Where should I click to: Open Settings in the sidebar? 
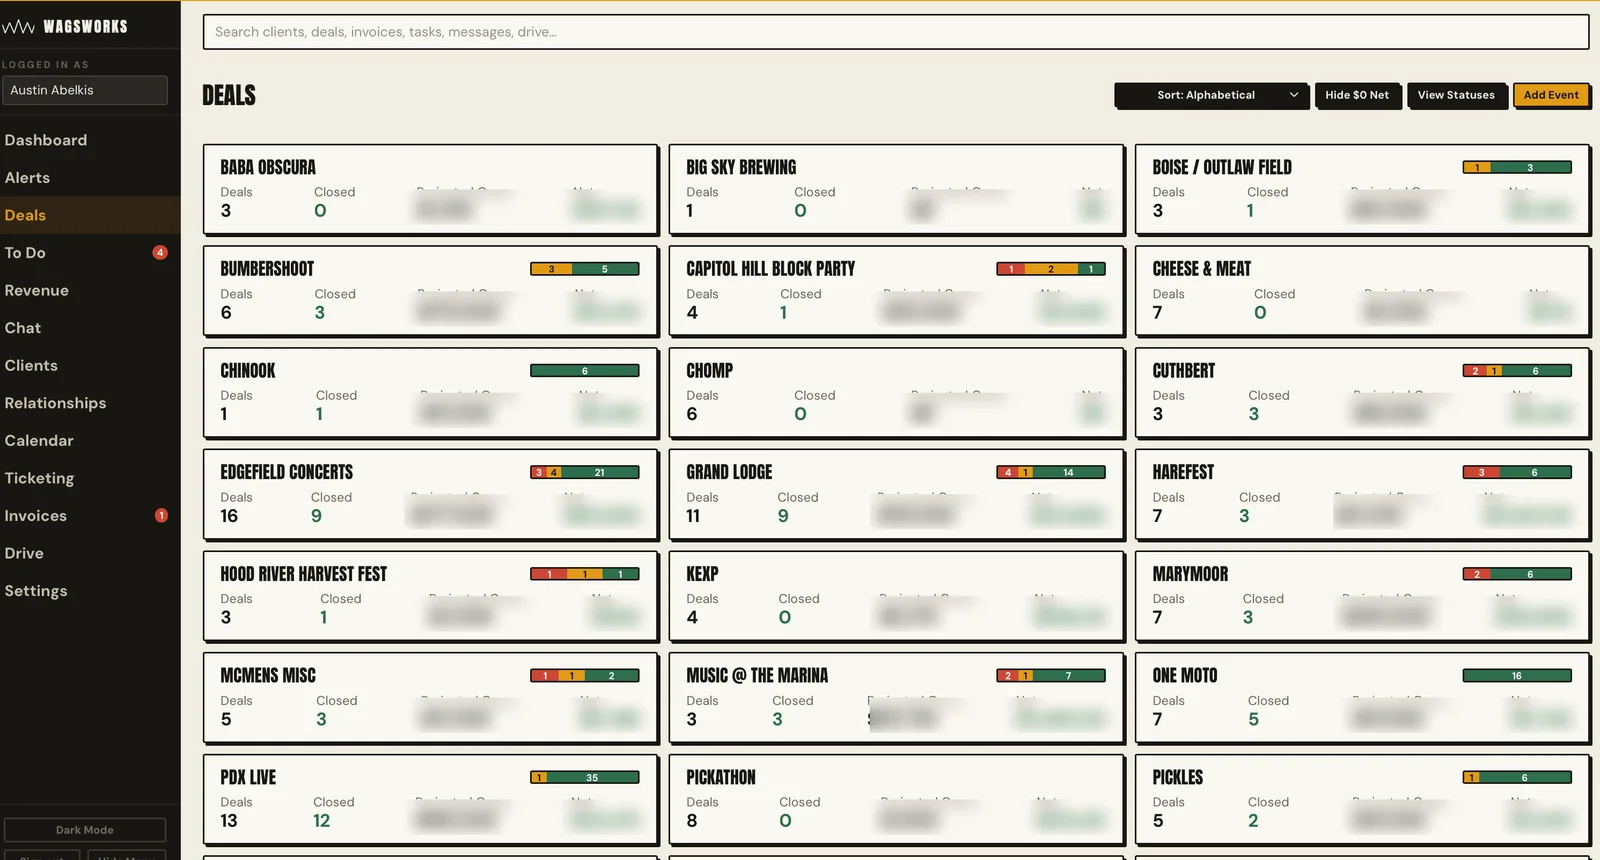click(x=36, y=591)
